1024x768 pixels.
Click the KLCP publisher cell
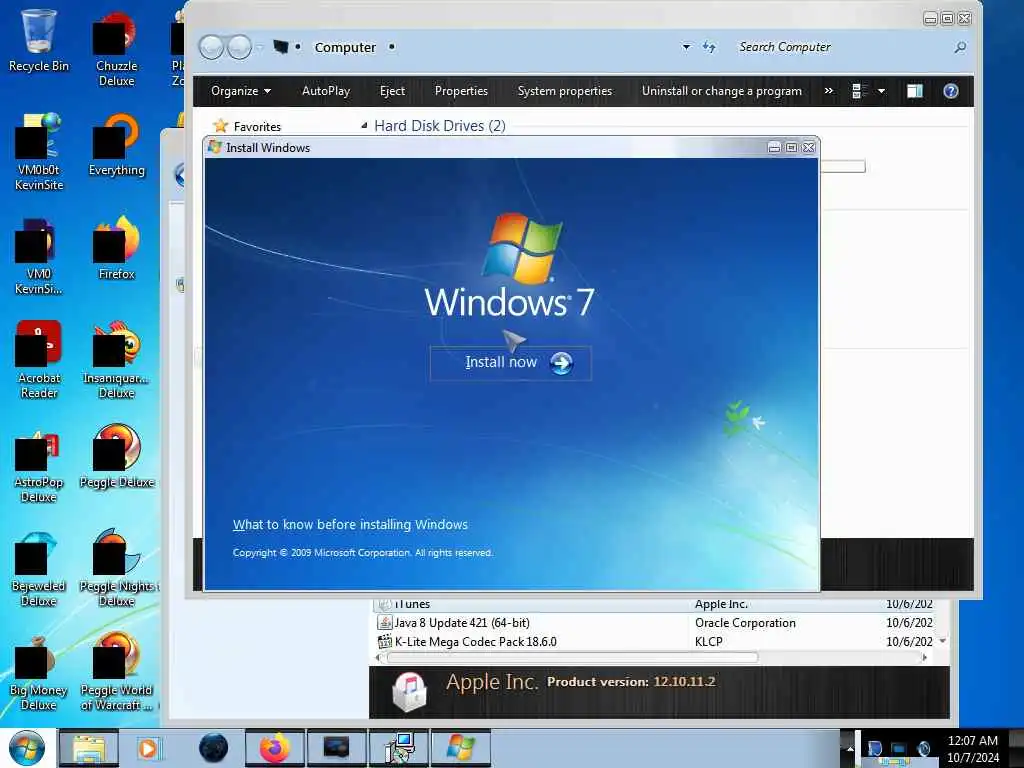(709, 641)
